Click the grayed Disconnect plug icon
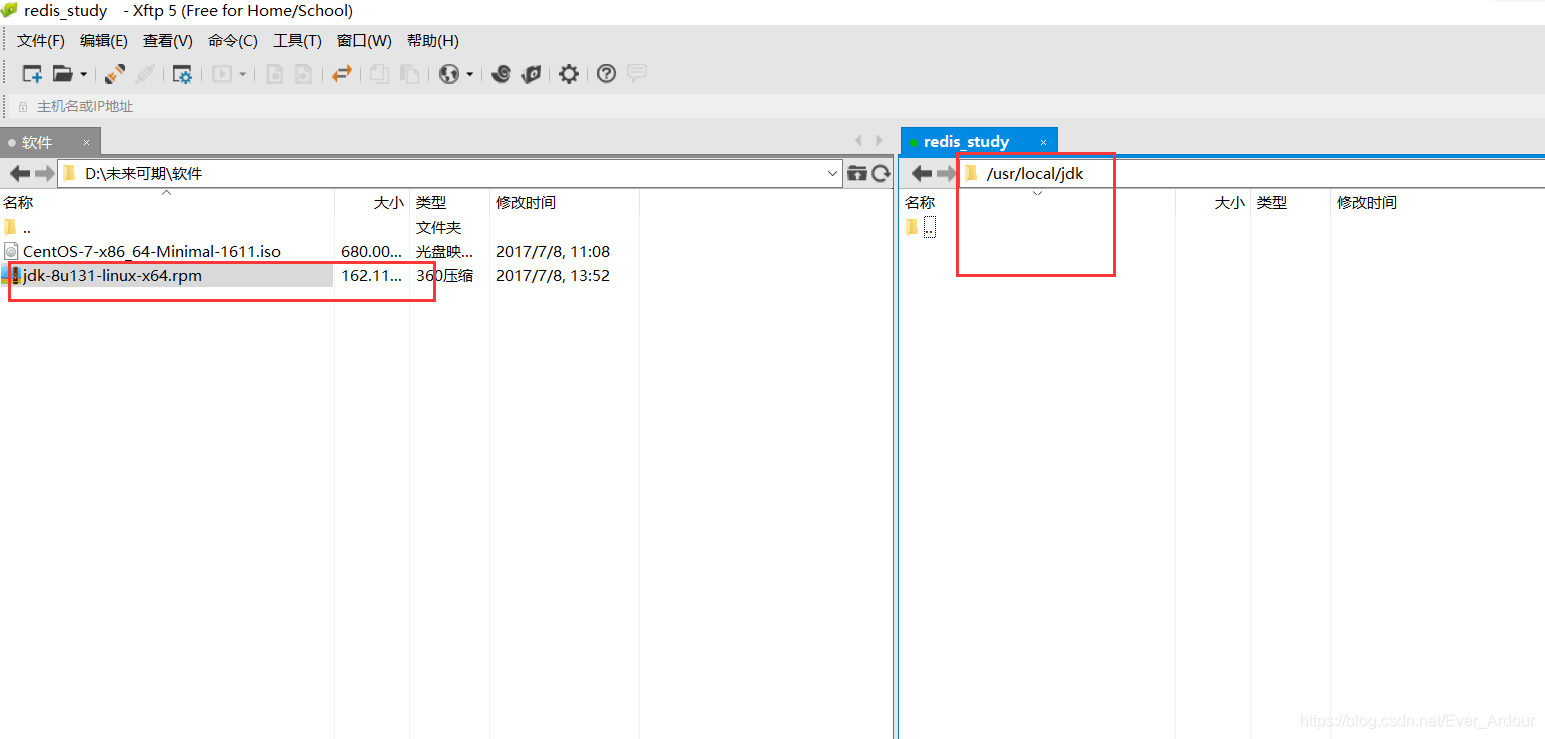Viewport: 1545px width, 739px height. pos(146,74)
